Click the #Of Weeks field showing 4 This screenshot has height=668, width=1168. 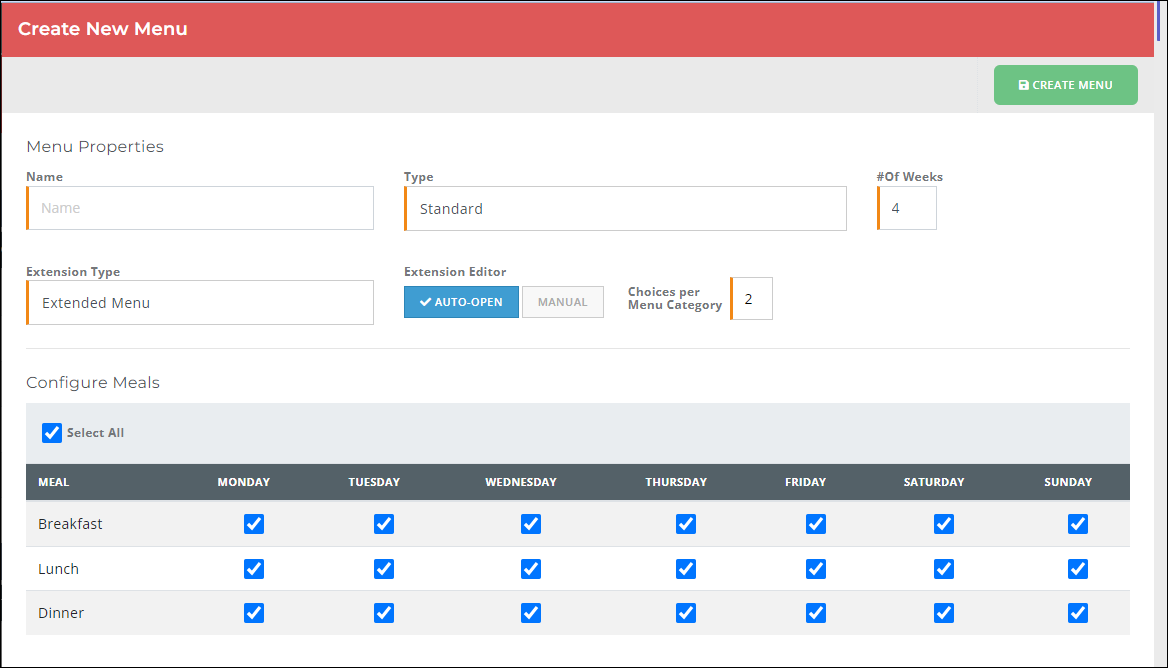click(907, 208)
